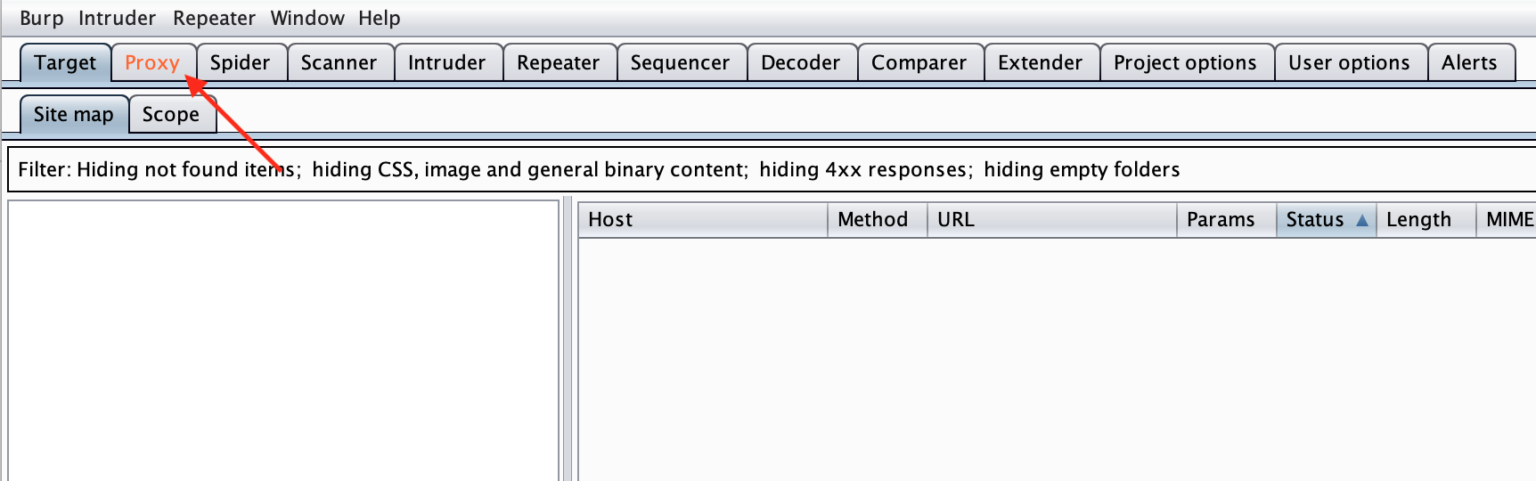
Task: Switch to the Proxy tab
Action: click(x=152, y=62)
